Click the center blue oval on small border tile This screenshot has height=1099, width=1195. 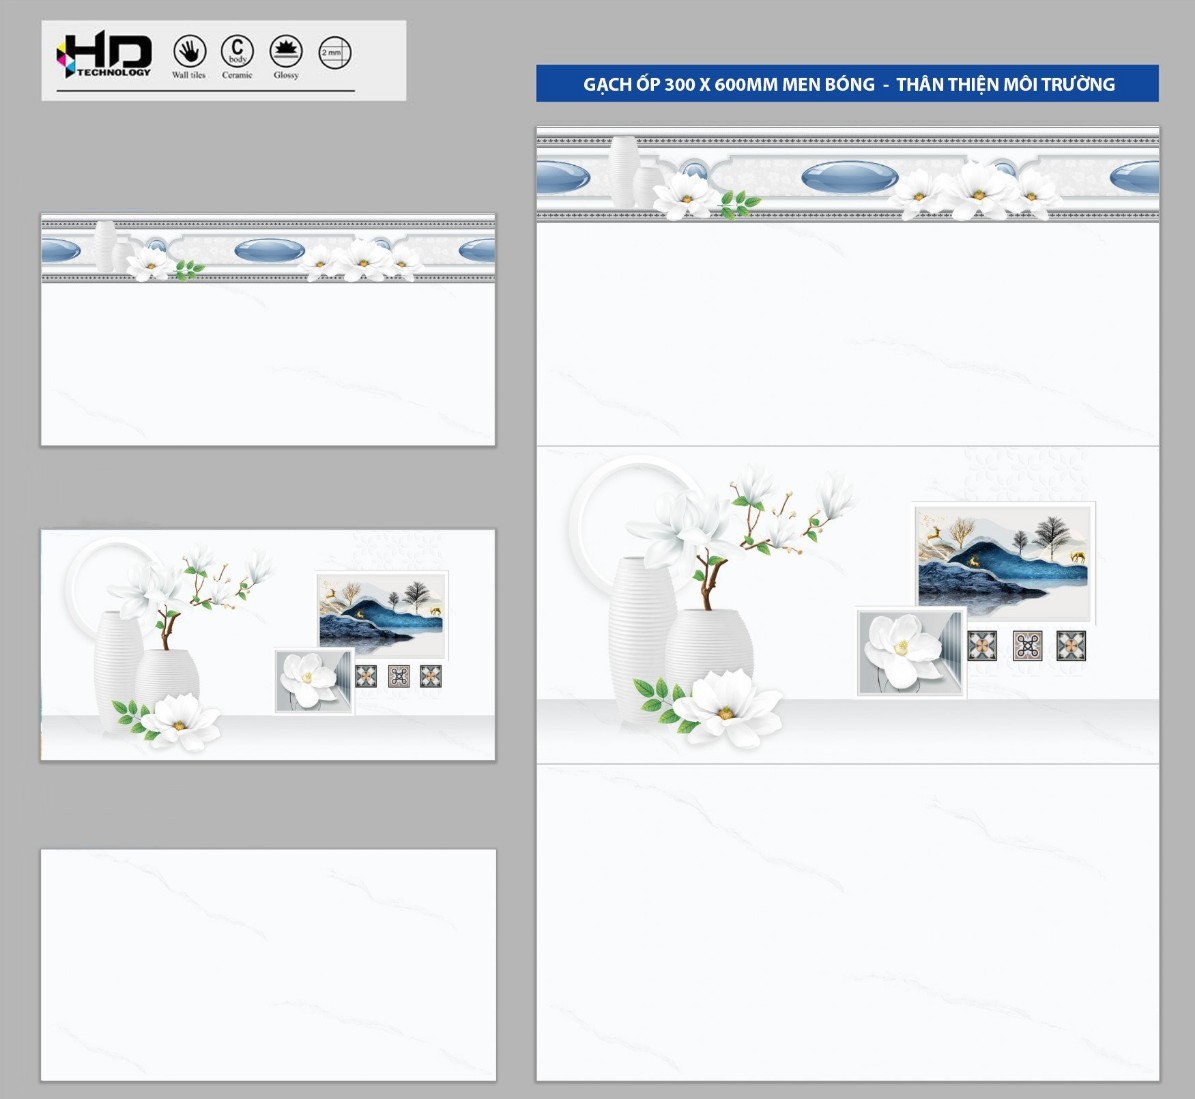[x=269, y=250]
